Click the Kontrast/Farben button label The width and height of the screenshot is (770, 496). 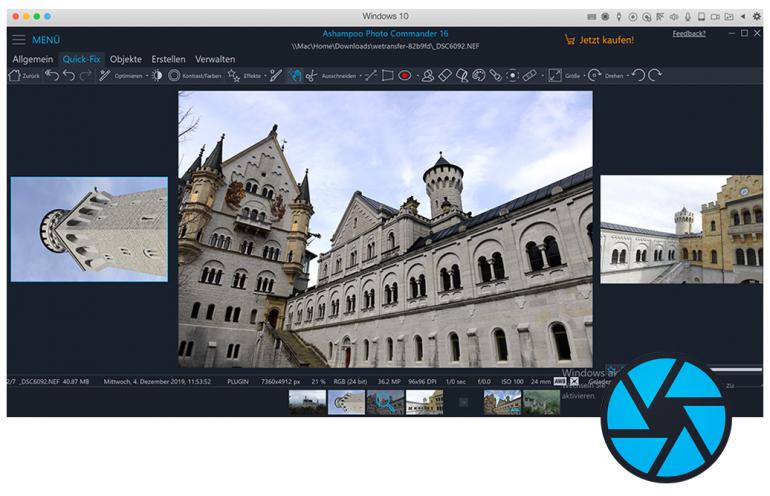(x=202, y=76)
